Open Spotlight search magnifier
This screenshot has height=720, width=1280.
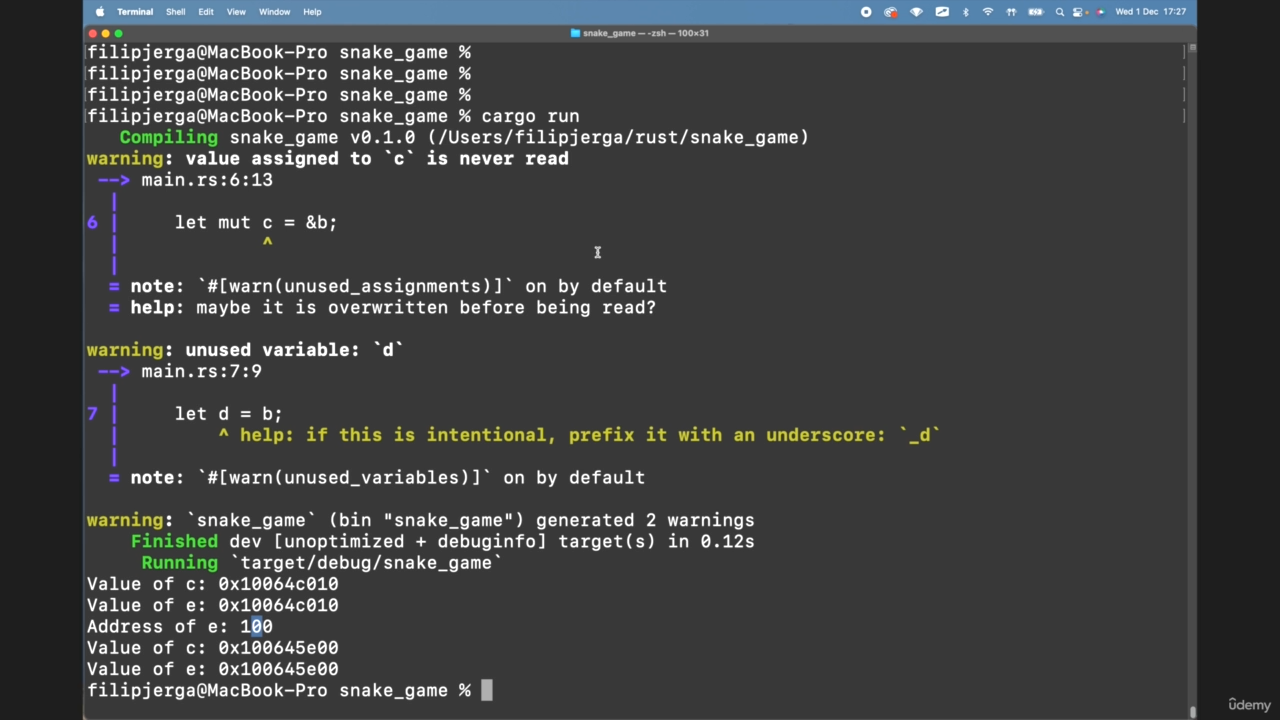1059,12
